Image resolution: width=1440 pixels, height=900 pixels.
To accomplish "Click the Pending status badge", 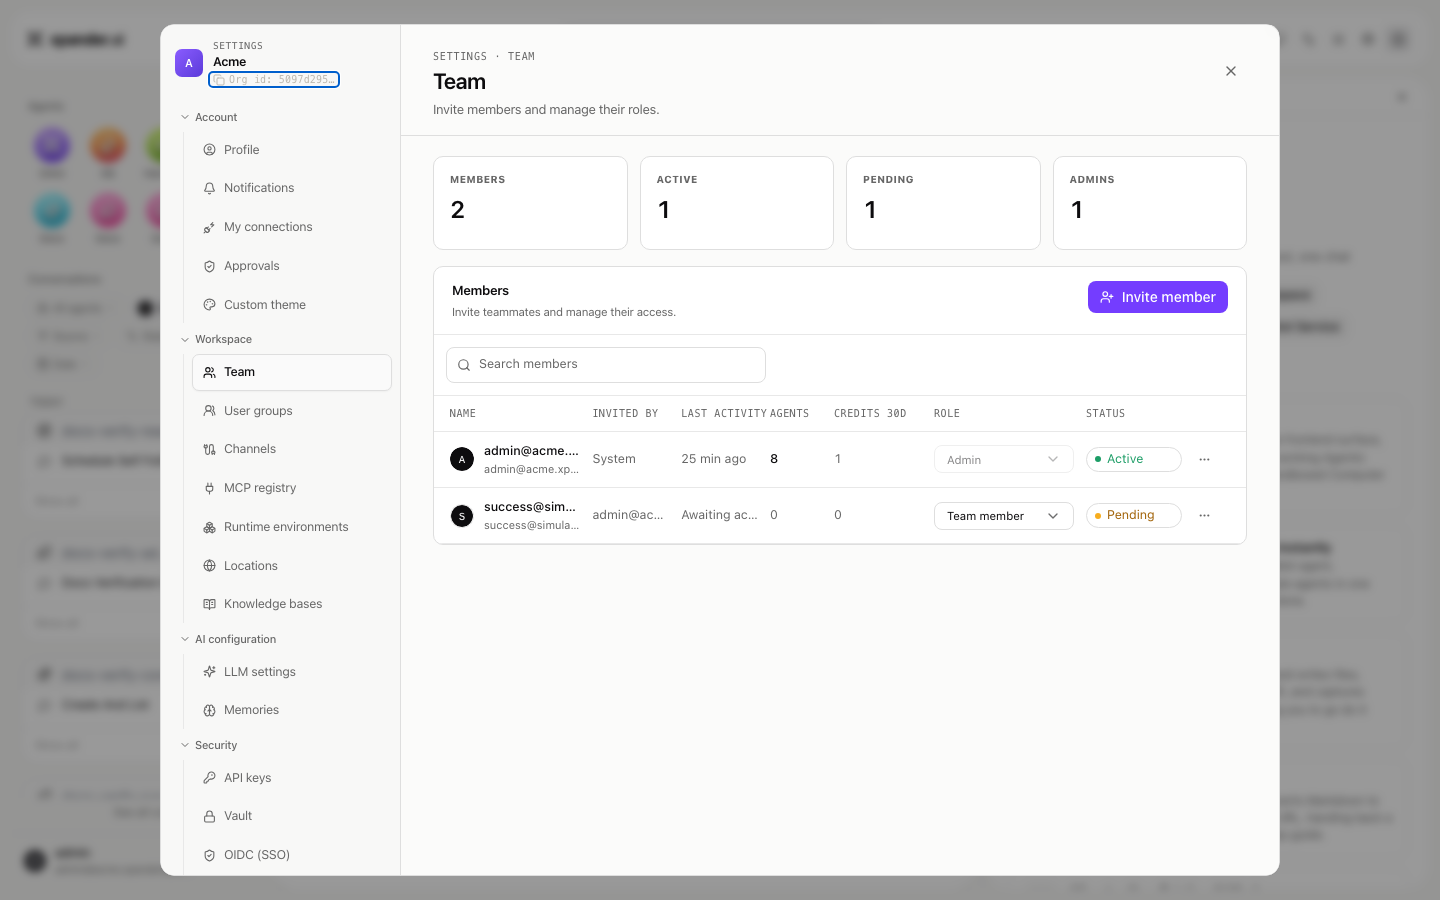I will tap(1133, 515).
